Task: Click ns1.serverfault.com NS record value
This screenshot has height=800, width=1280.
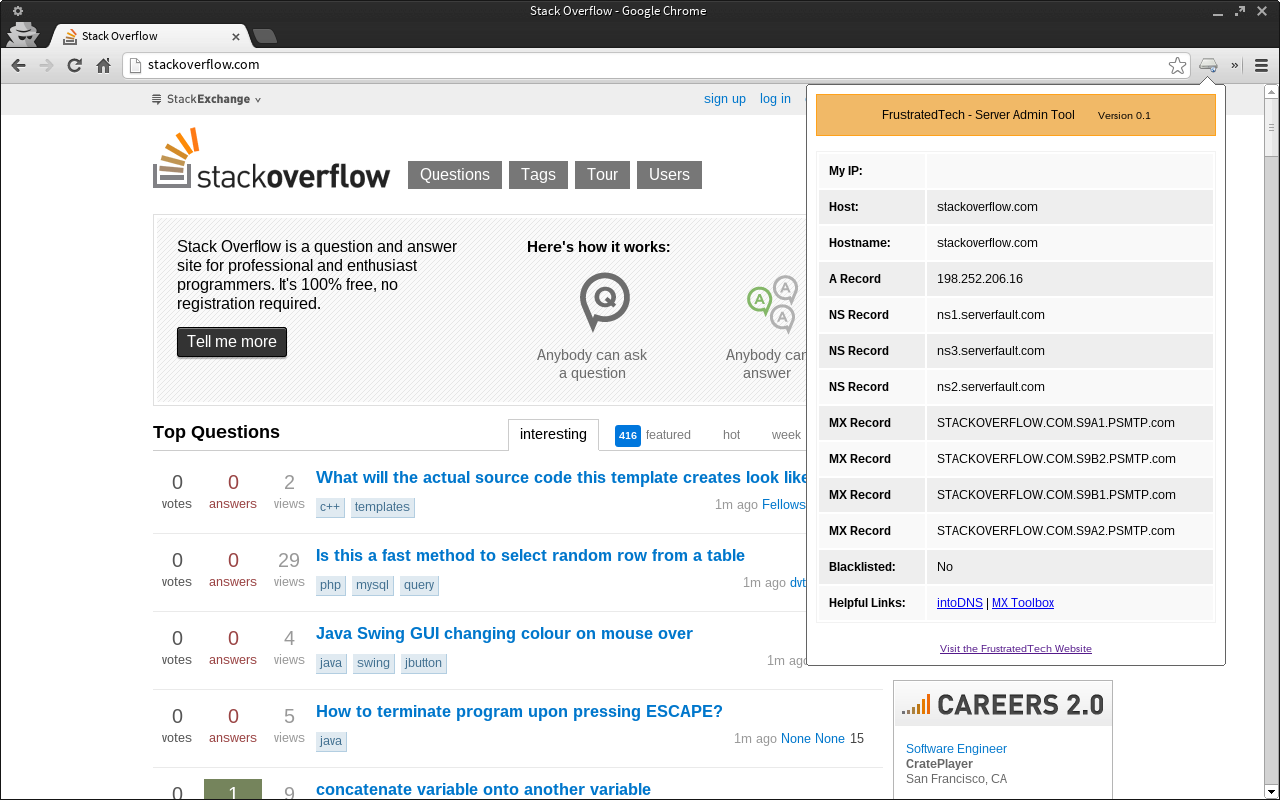Action: [991, 315]
